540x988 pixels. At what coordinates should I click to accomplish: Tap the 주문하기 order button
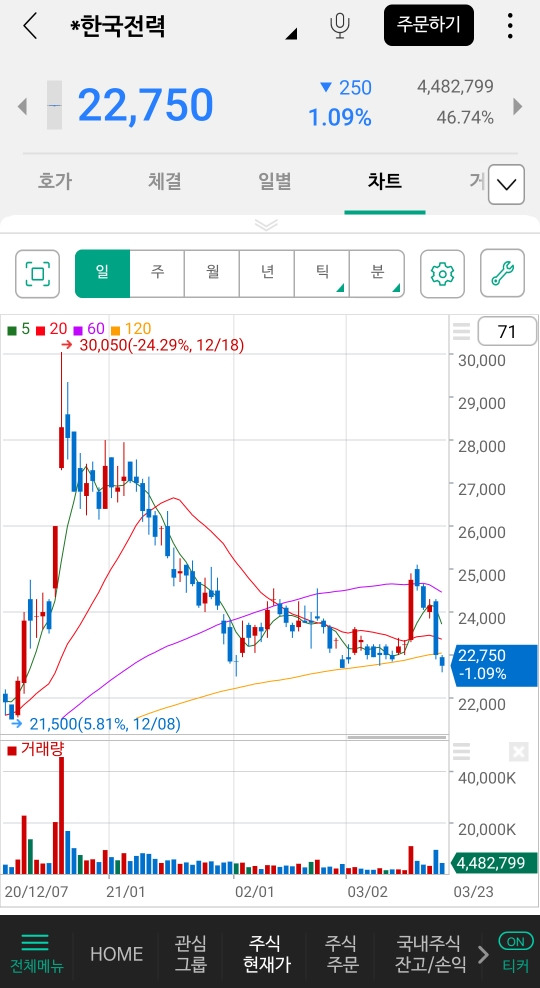point(428,25)
